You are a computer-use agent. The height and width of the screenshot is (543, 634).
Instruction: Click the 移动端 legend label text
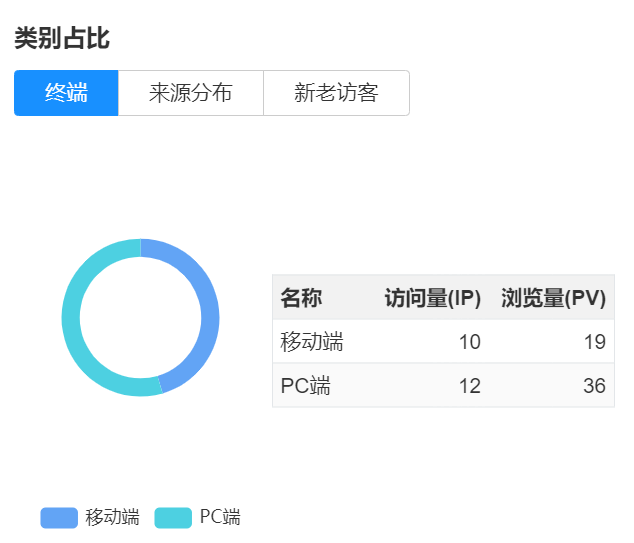pos(112,517)
